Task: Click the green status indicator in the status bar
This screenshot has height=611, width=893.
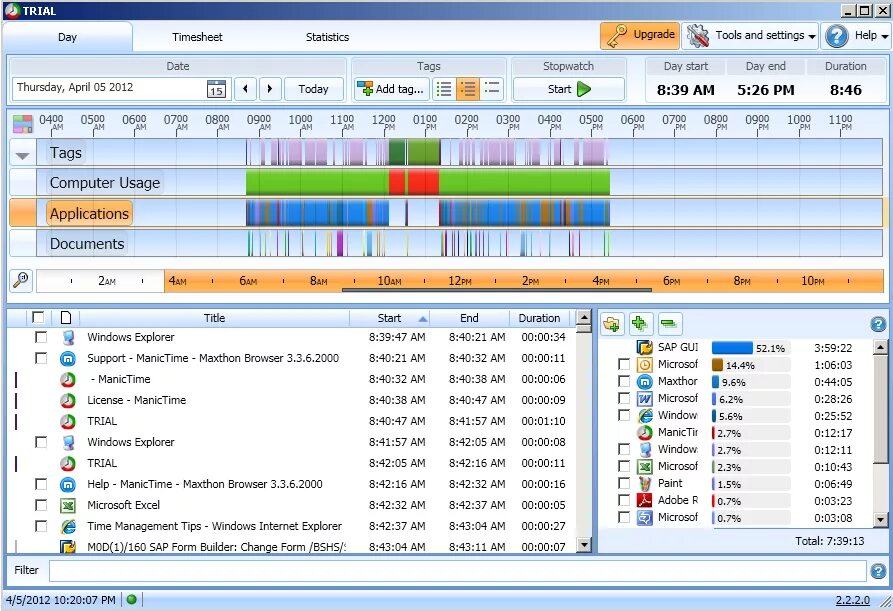Action: [x=132, y=600]
